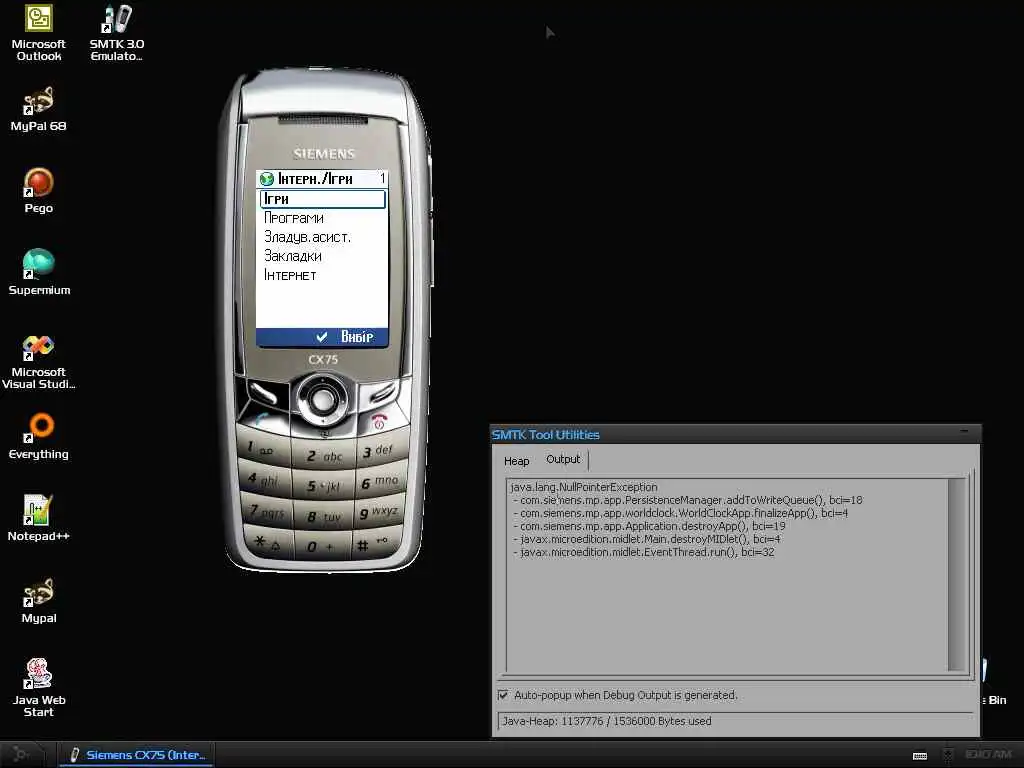Click the hash key on the keypad
The width and height of the screenshot is (1024, 768).
click(x=375, y=543)
